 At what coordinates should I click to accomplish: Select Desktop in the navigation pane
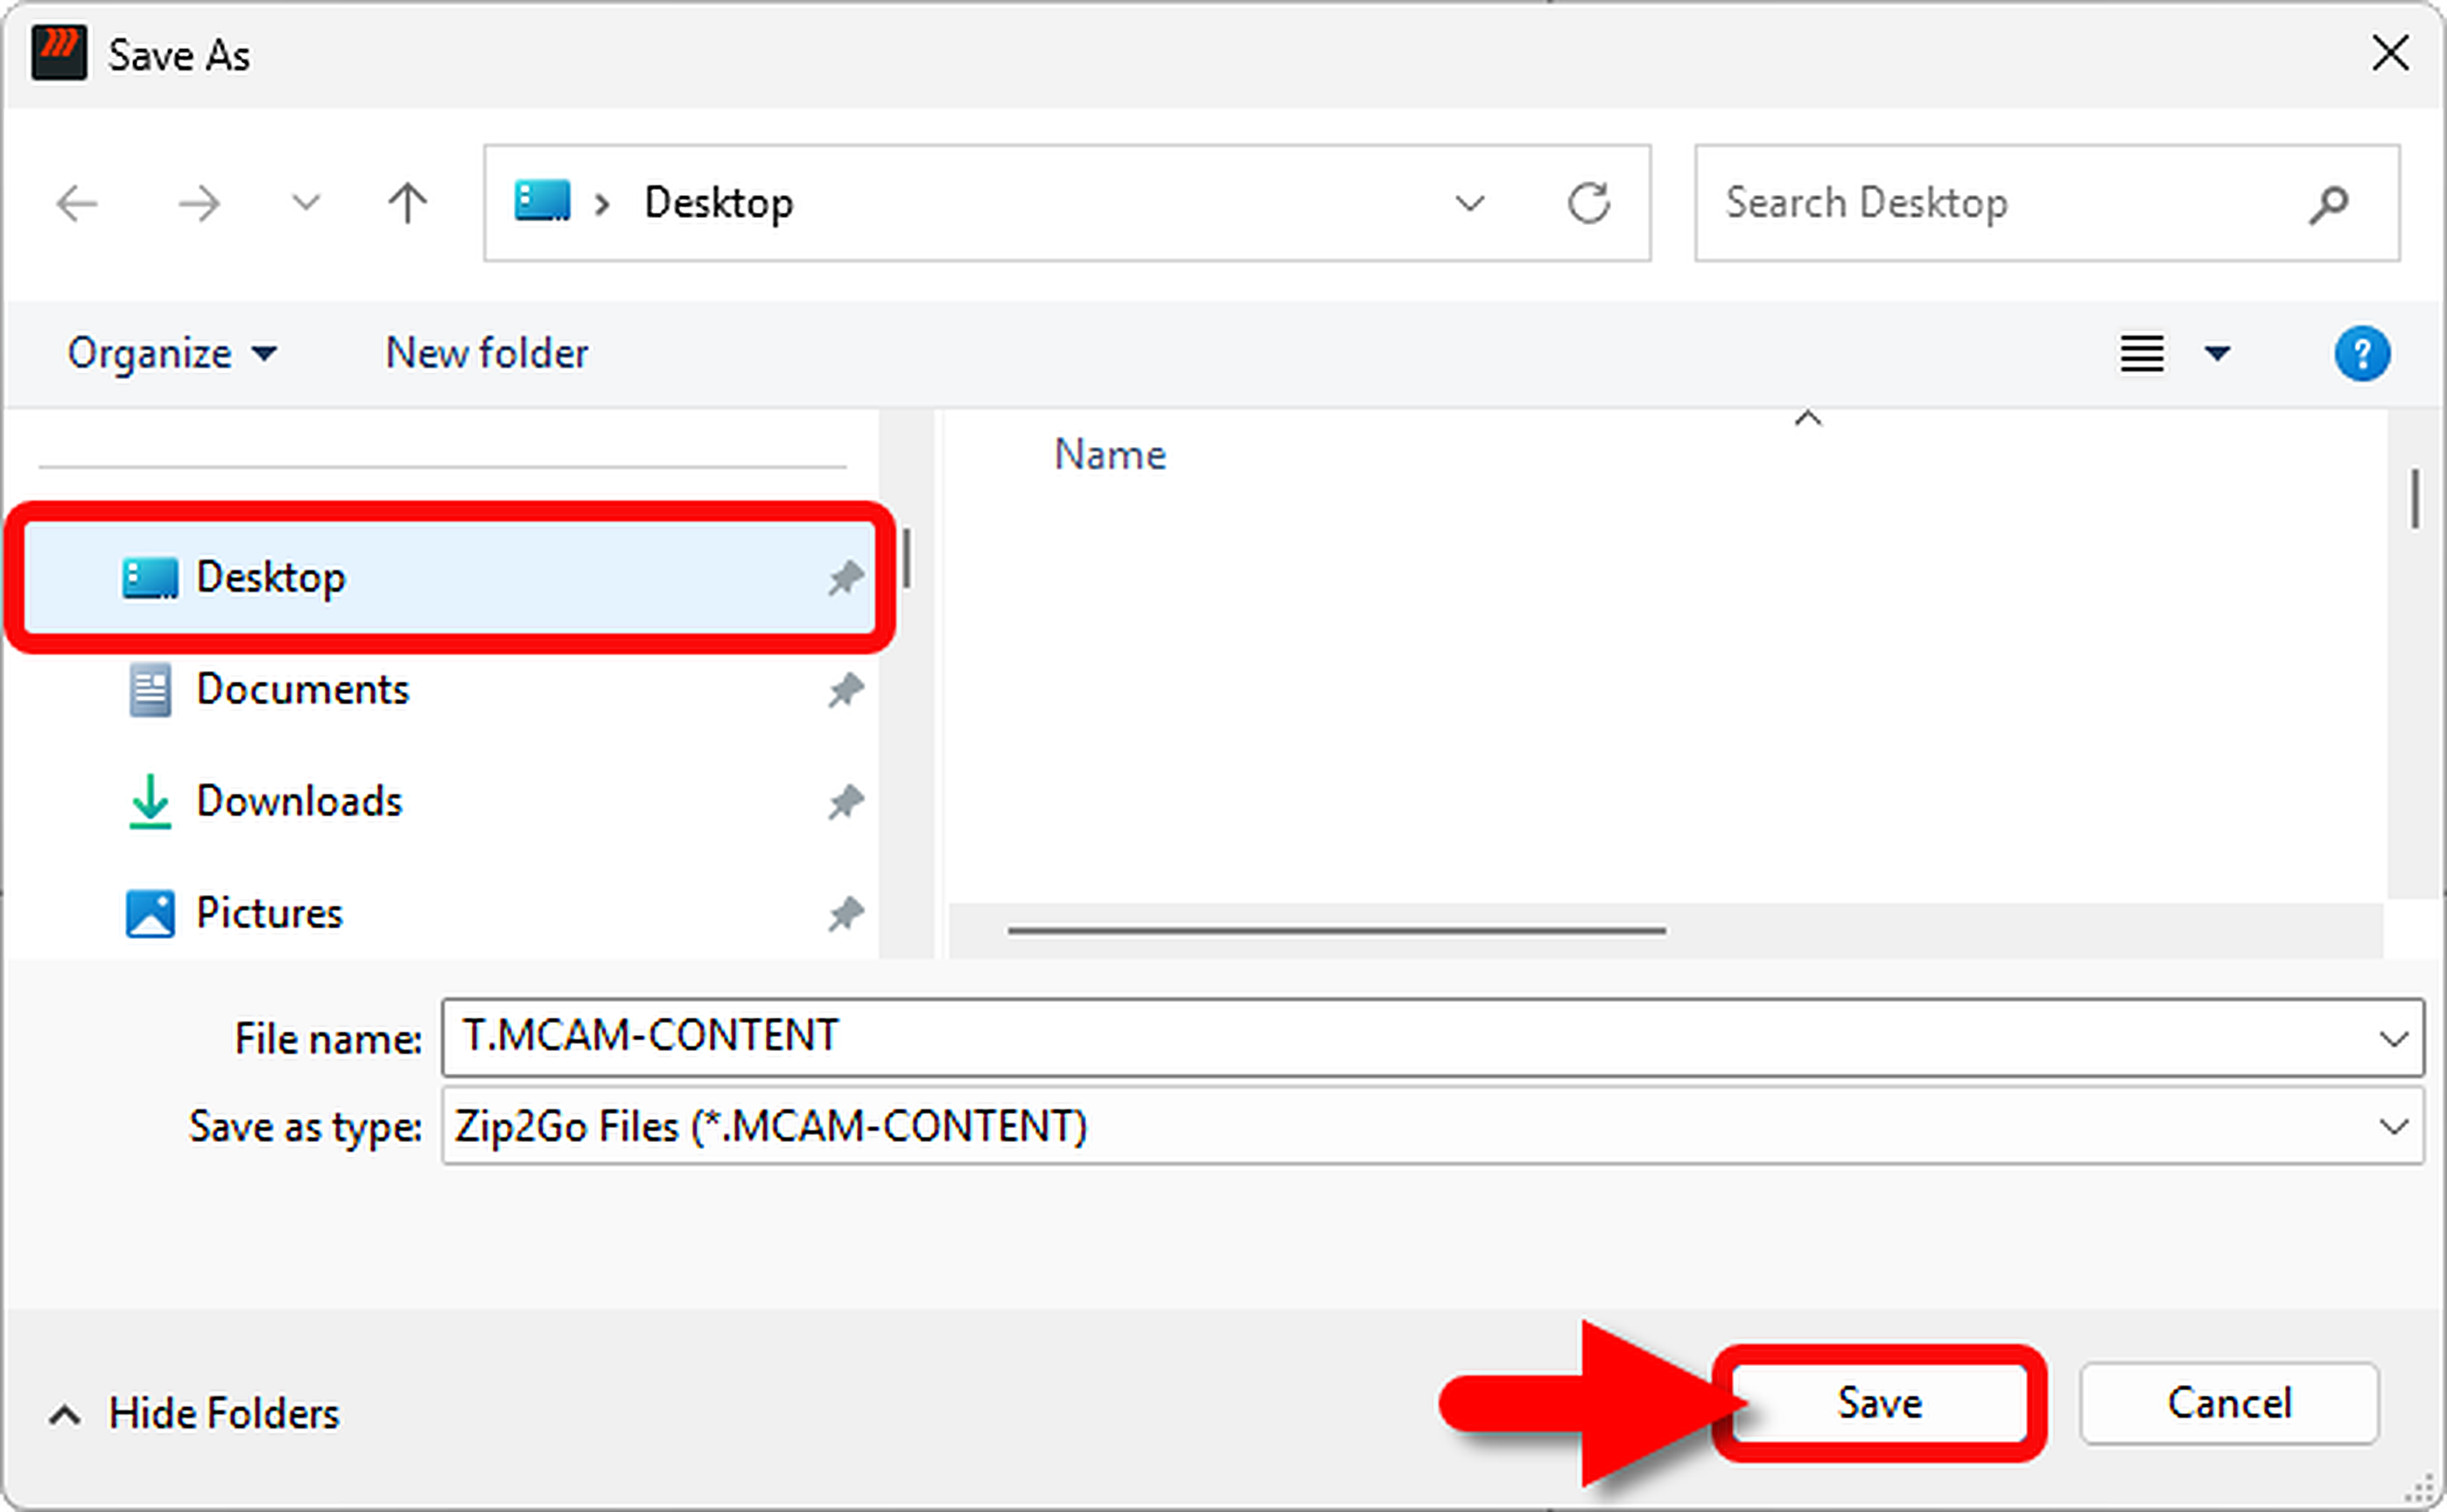(x=450, y=577)
